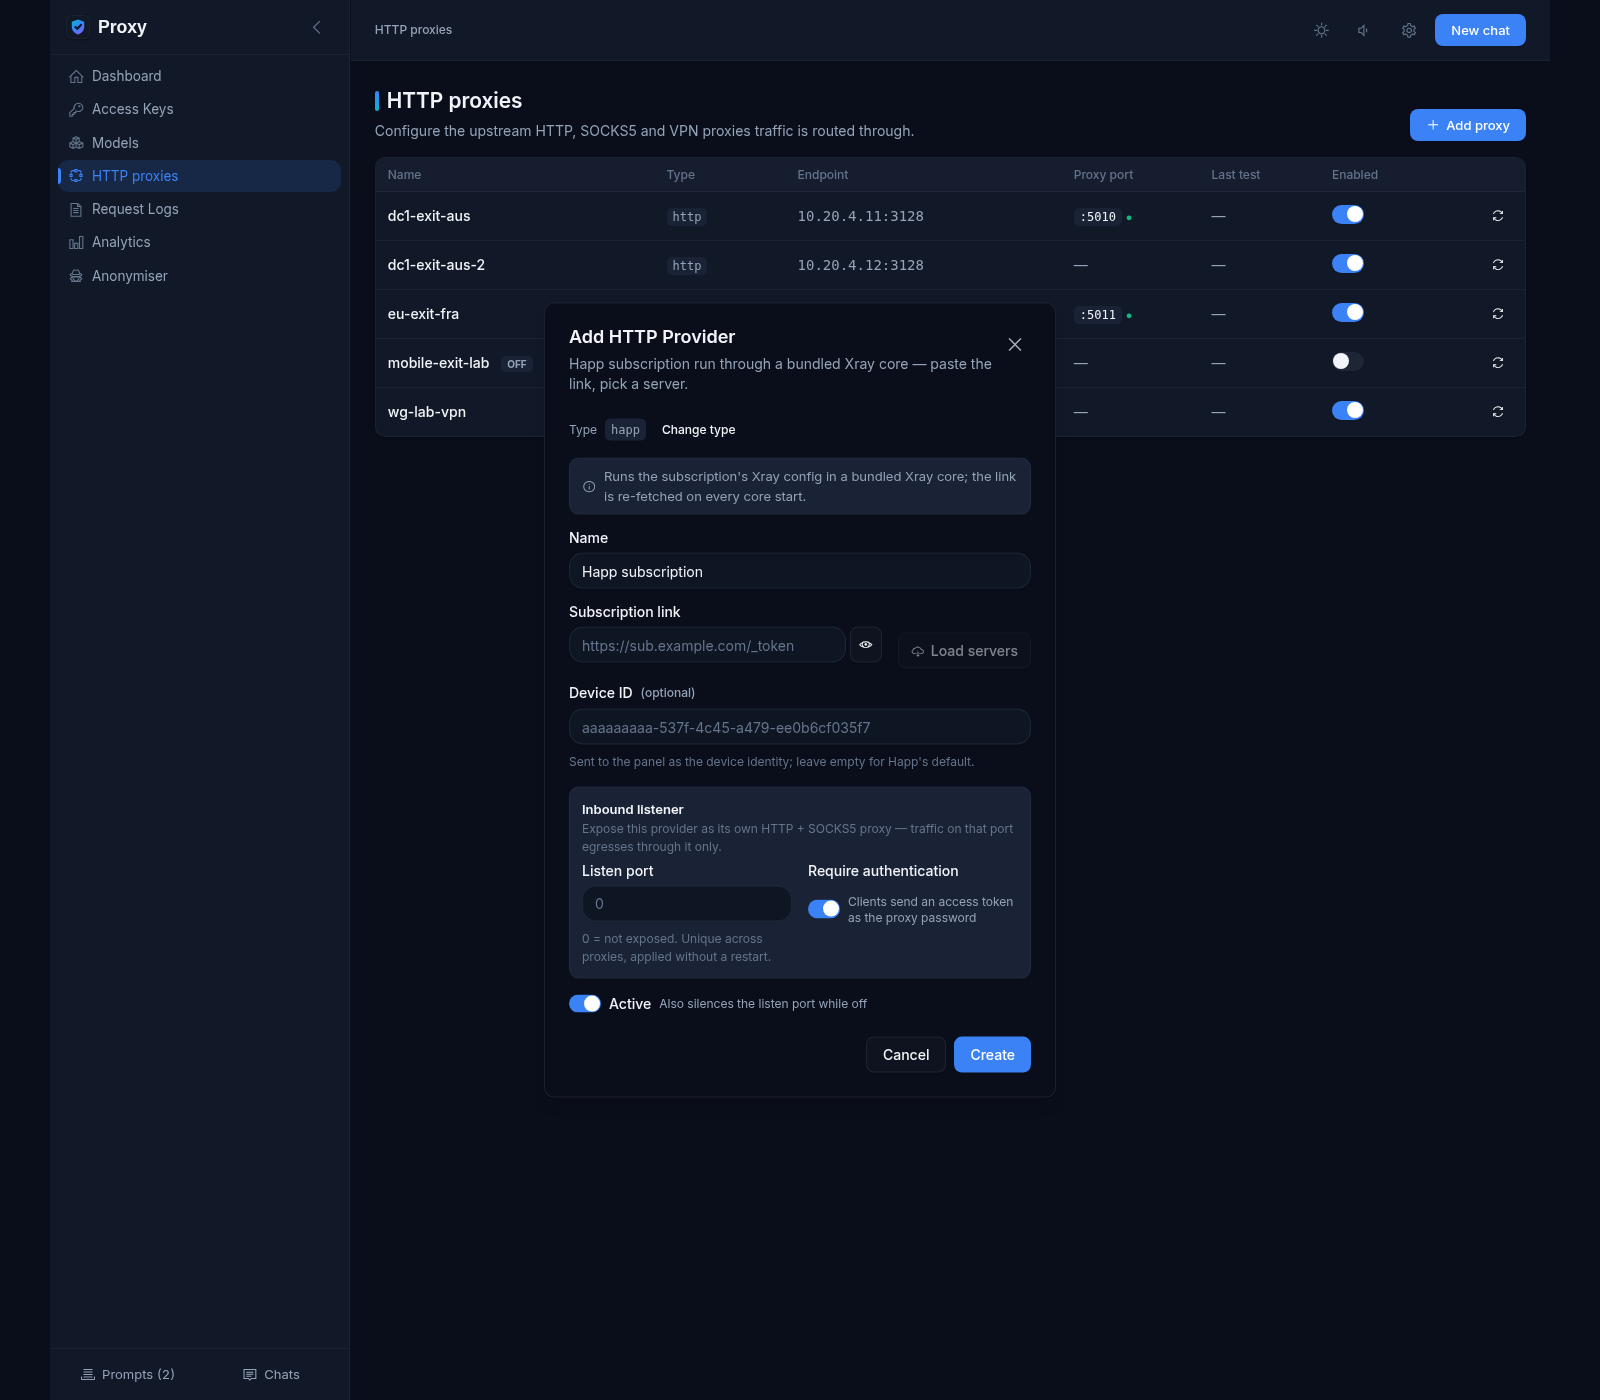
Task: Click refresh icon for wg-lab-vpn row
Action: pos(1498,412)
